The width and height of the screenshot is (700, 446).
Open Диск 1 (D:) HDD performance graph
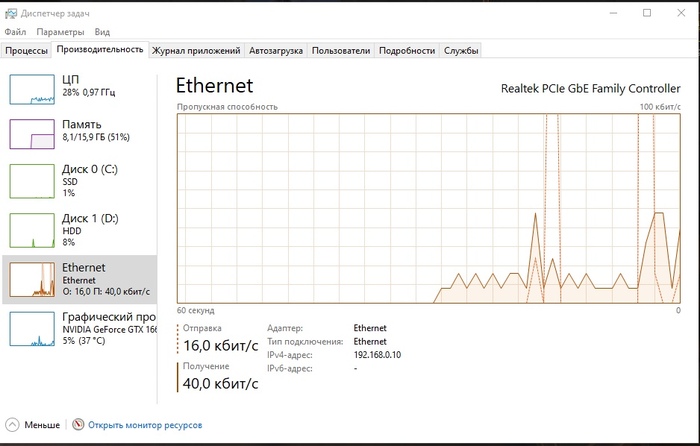32,230
